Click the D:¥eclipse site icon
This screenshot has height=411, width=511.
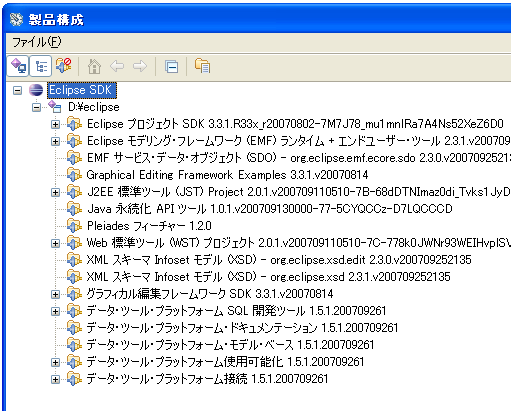point(55,107)
